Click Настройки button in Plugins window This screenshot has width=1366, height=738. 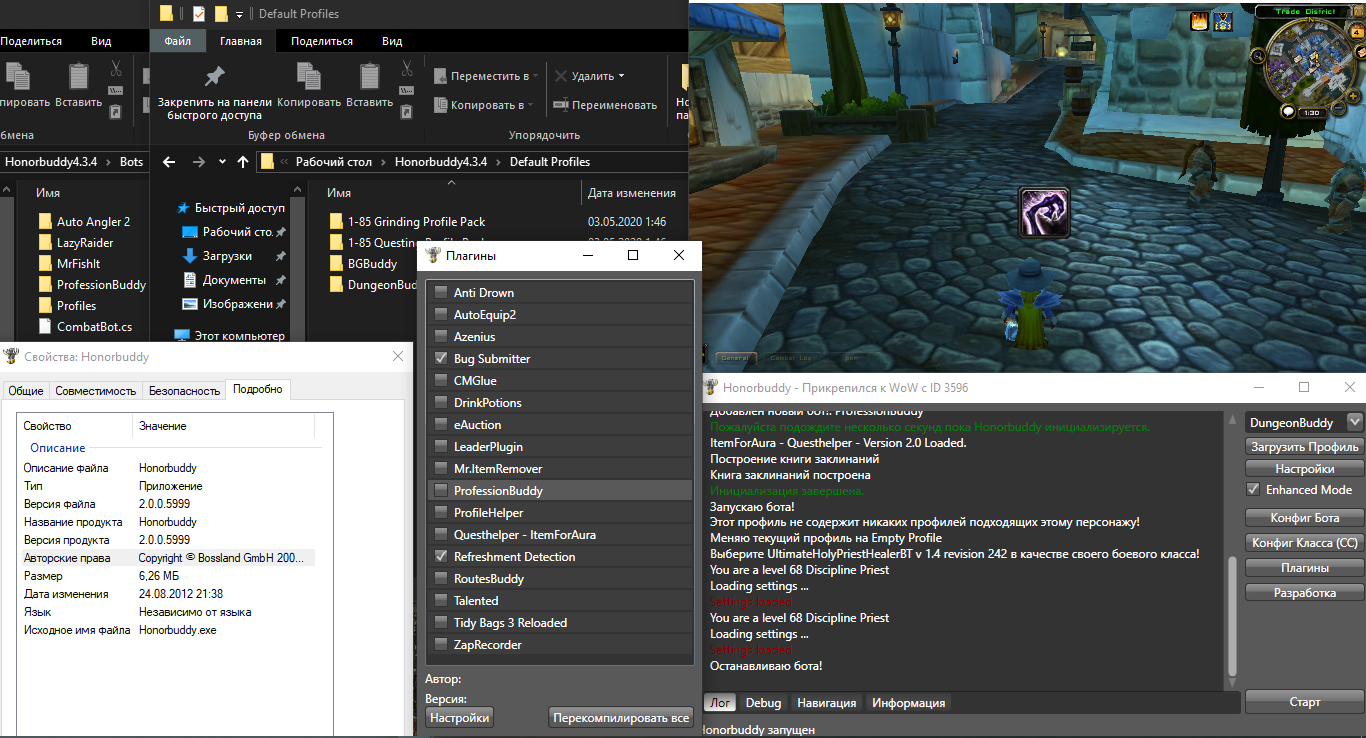coord(460,718)
